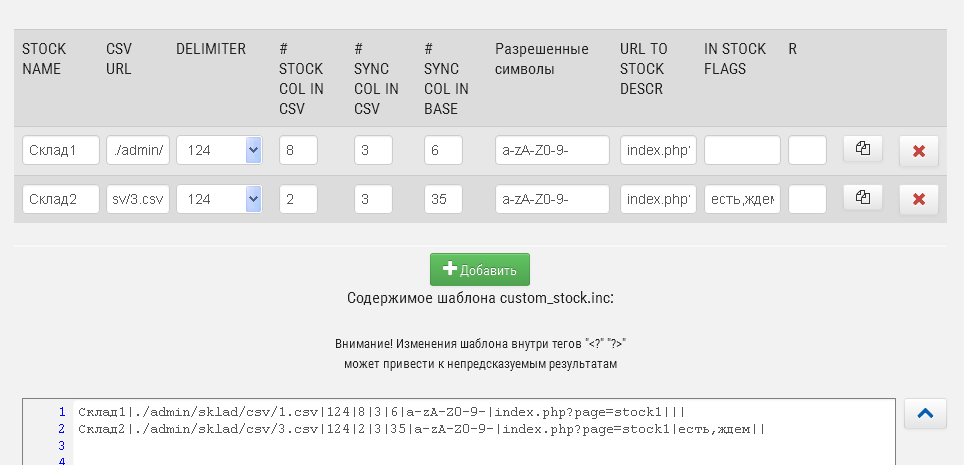Click the empty in stock flags field for Склад1
Screen dimensions: 964x465
pos(742,151)
